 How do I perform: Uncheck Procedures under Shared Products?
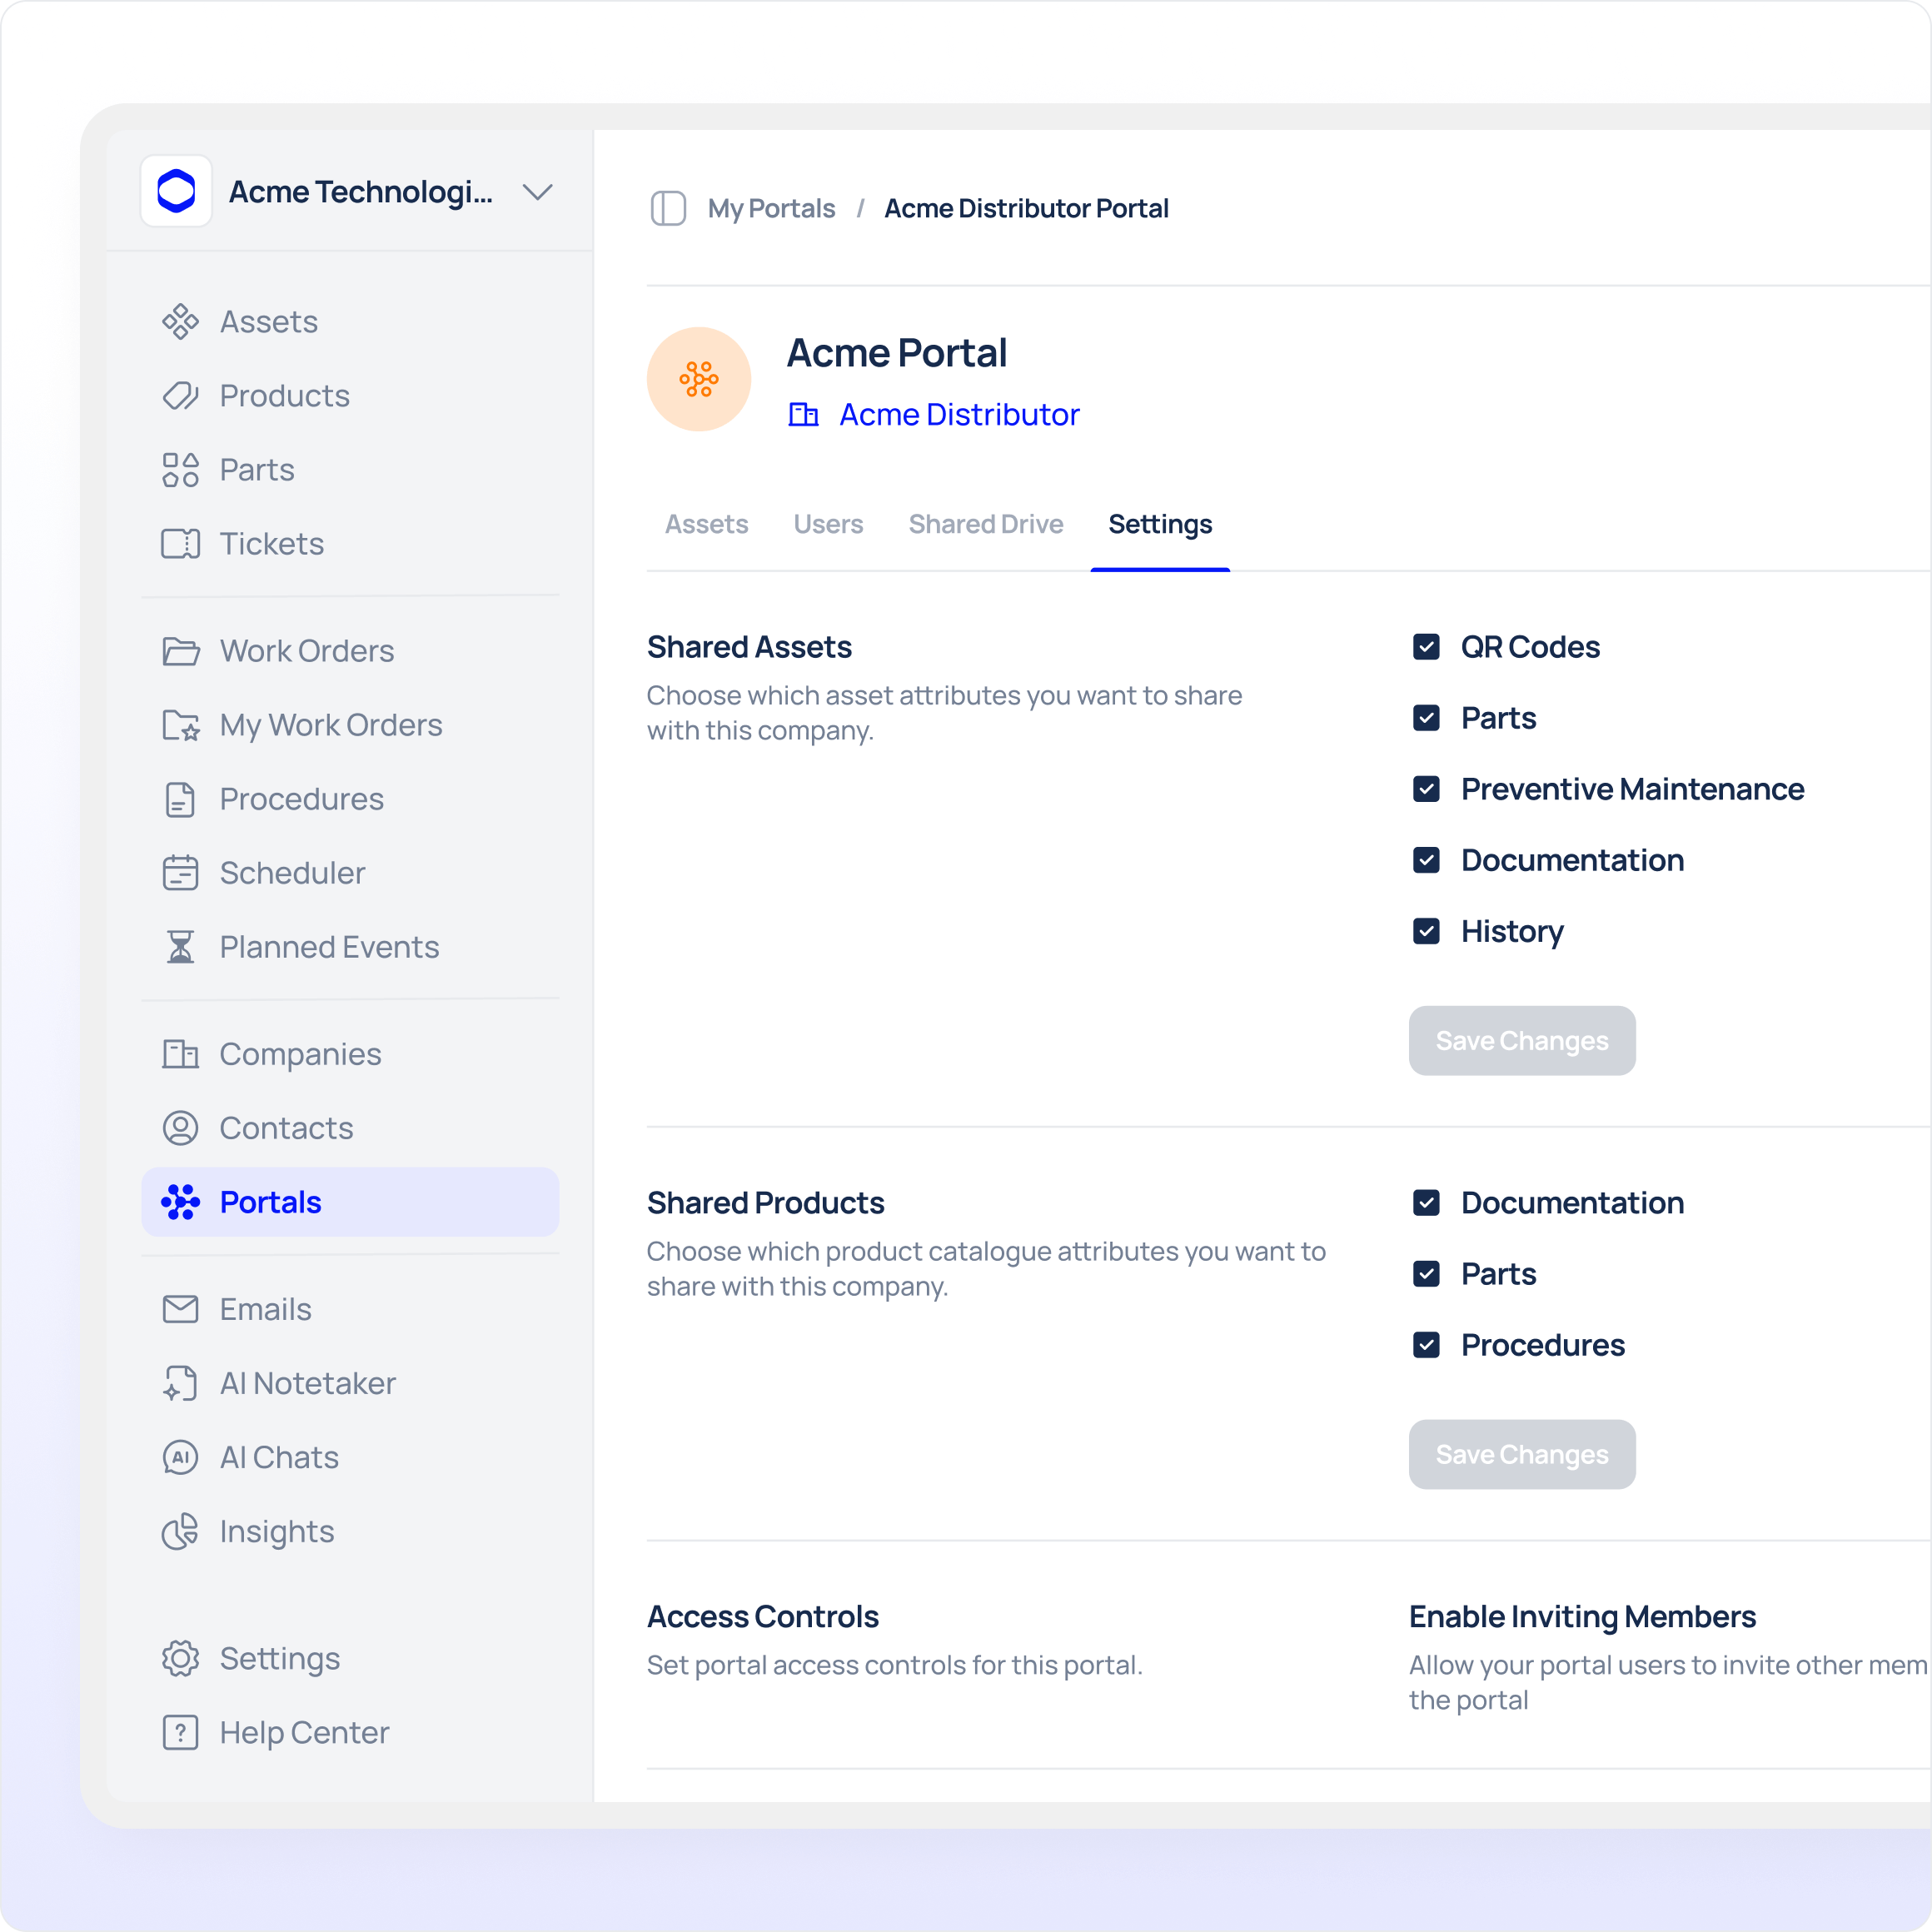pyautogui.click(x=1426, y=1345)
